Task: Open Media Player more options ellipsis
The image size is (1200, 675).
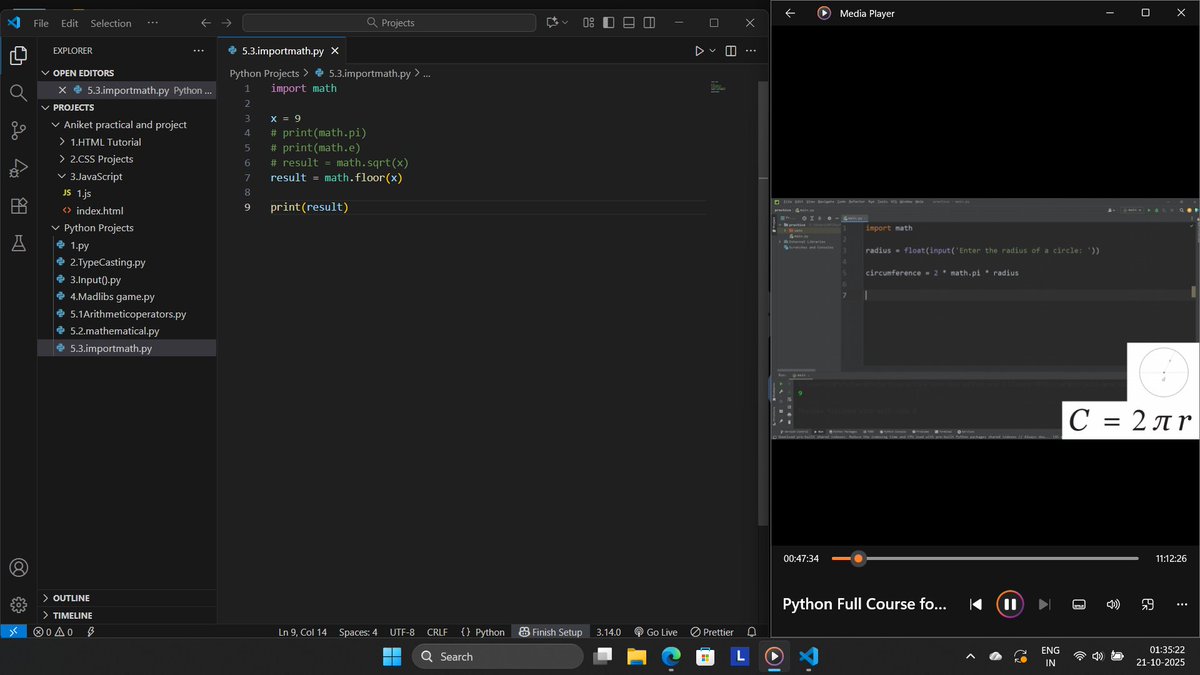Action: (x=1182, y=604)
